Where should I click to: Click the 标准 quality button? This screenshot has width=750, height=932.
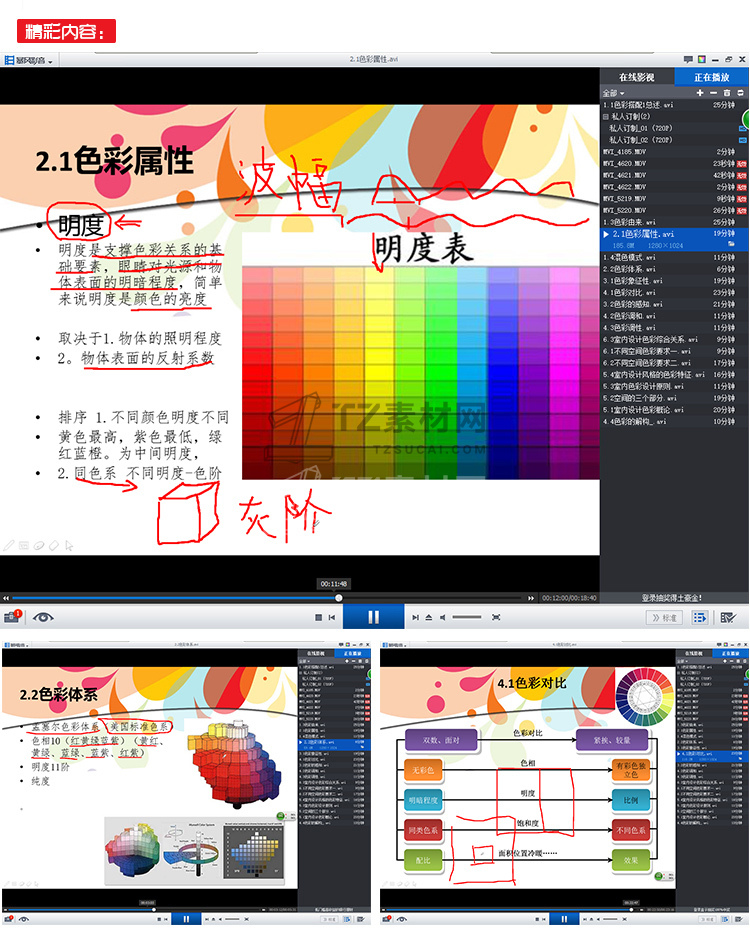[664, 618]
